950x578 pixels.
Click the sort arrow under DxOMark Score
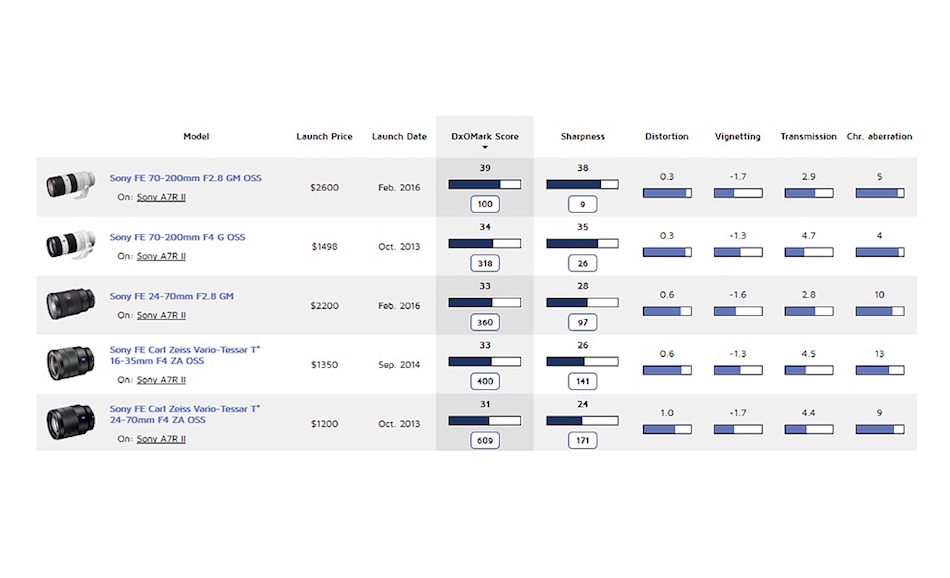tap(485, 148)
